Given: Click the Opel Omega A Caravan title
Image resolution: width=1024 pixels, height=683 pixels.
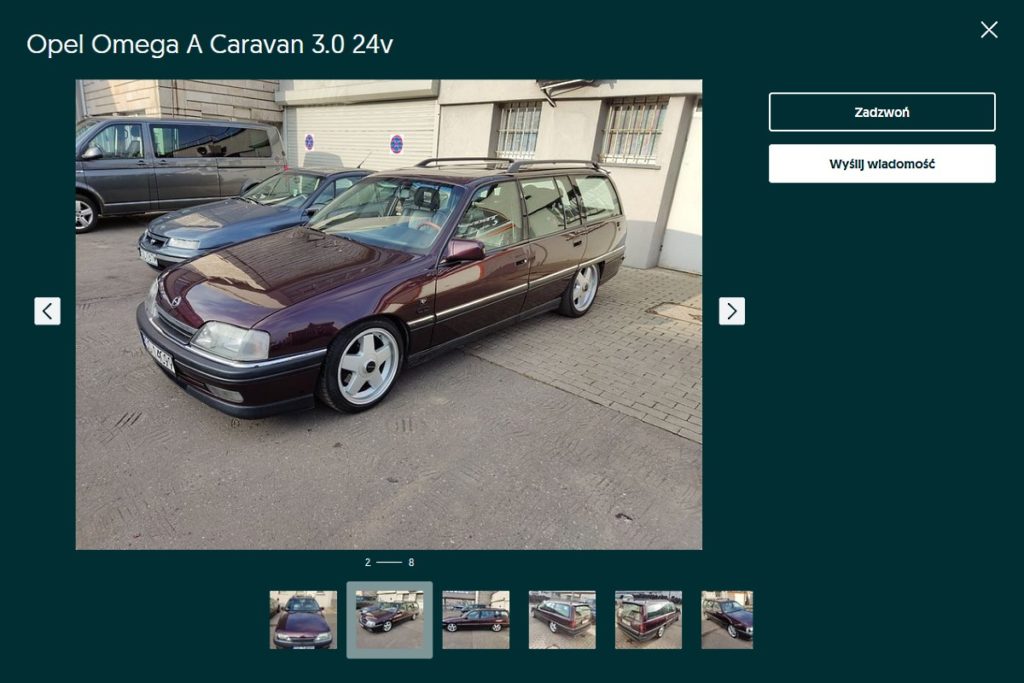Looking at the screenshot, I should (x=210, y=44).
